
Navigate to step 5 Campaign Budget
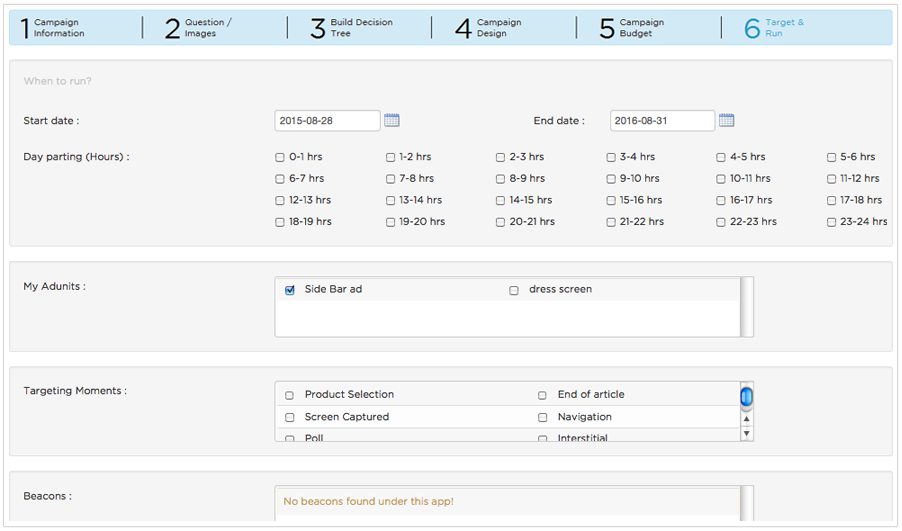[634, 28]
